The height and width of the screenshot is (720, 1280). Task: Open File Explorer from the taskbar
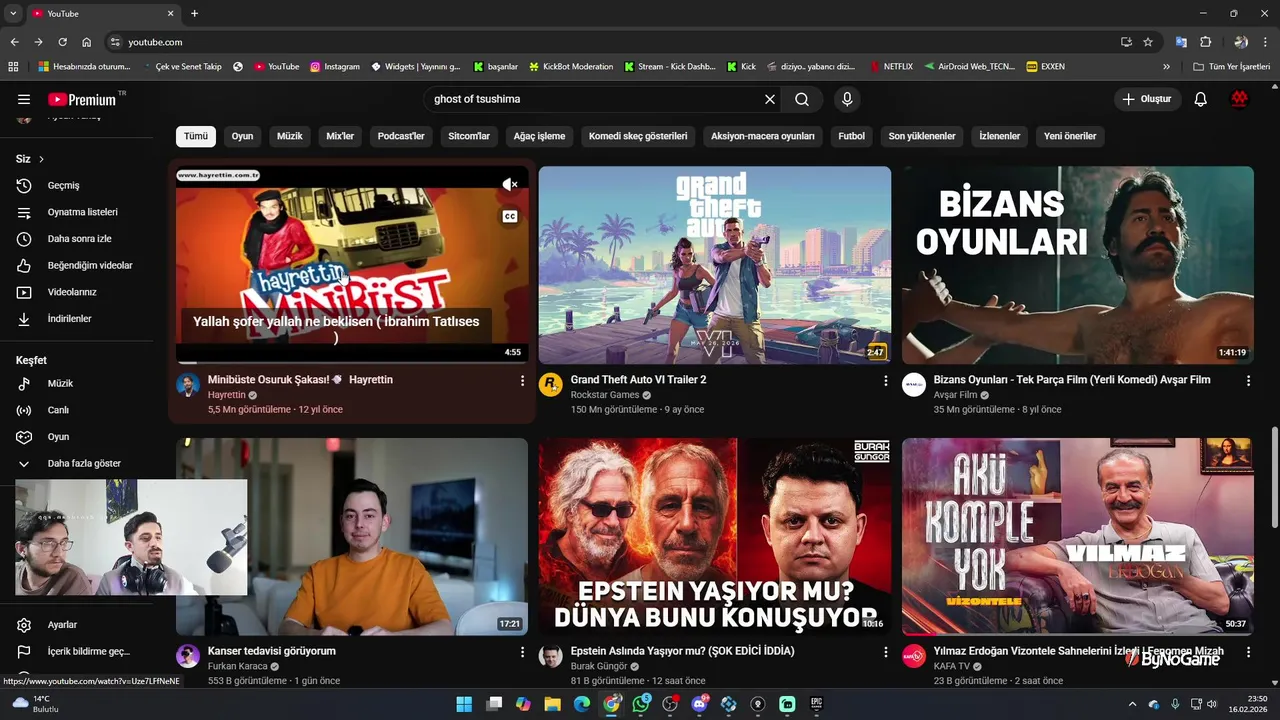[x=552, y=704]
